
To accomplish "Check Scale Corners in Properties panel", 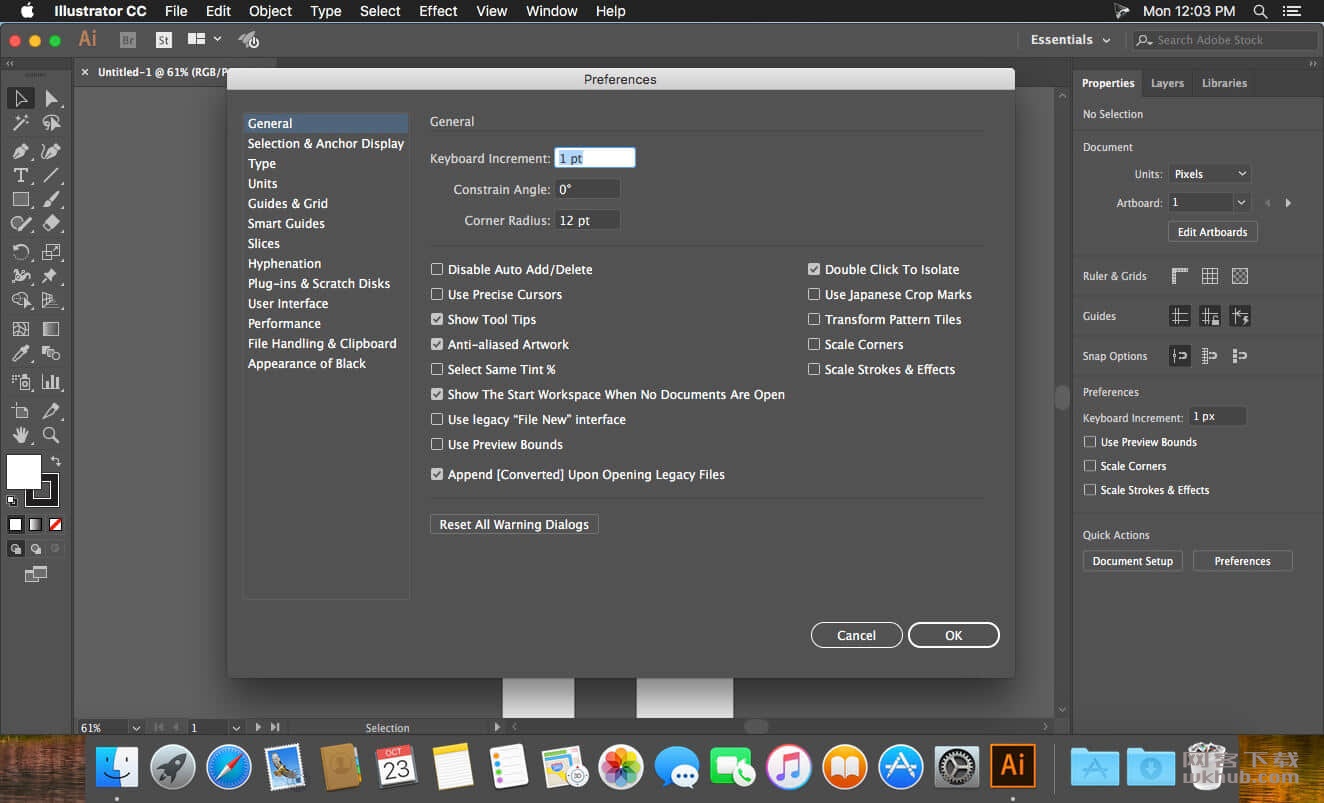I will (x=1090, y=466).
